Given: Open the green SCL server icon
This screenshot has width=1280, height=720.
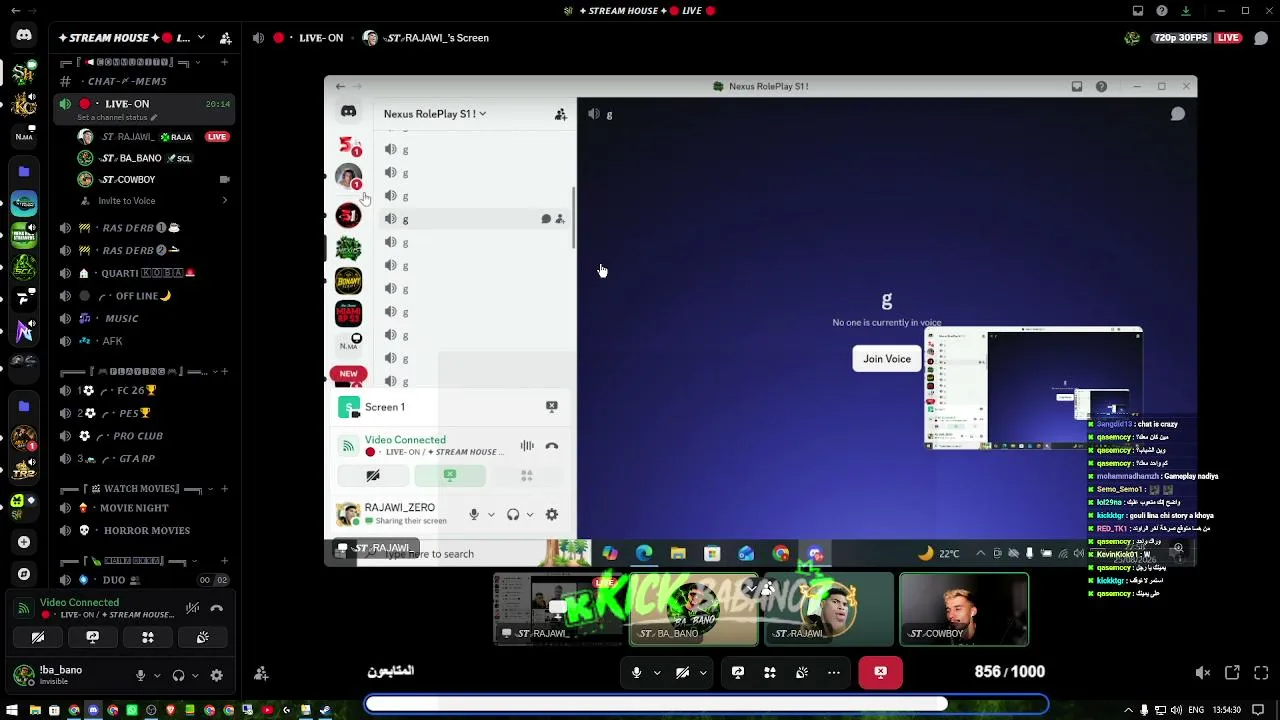Looking at the screenshot, I should click(24, 268).
